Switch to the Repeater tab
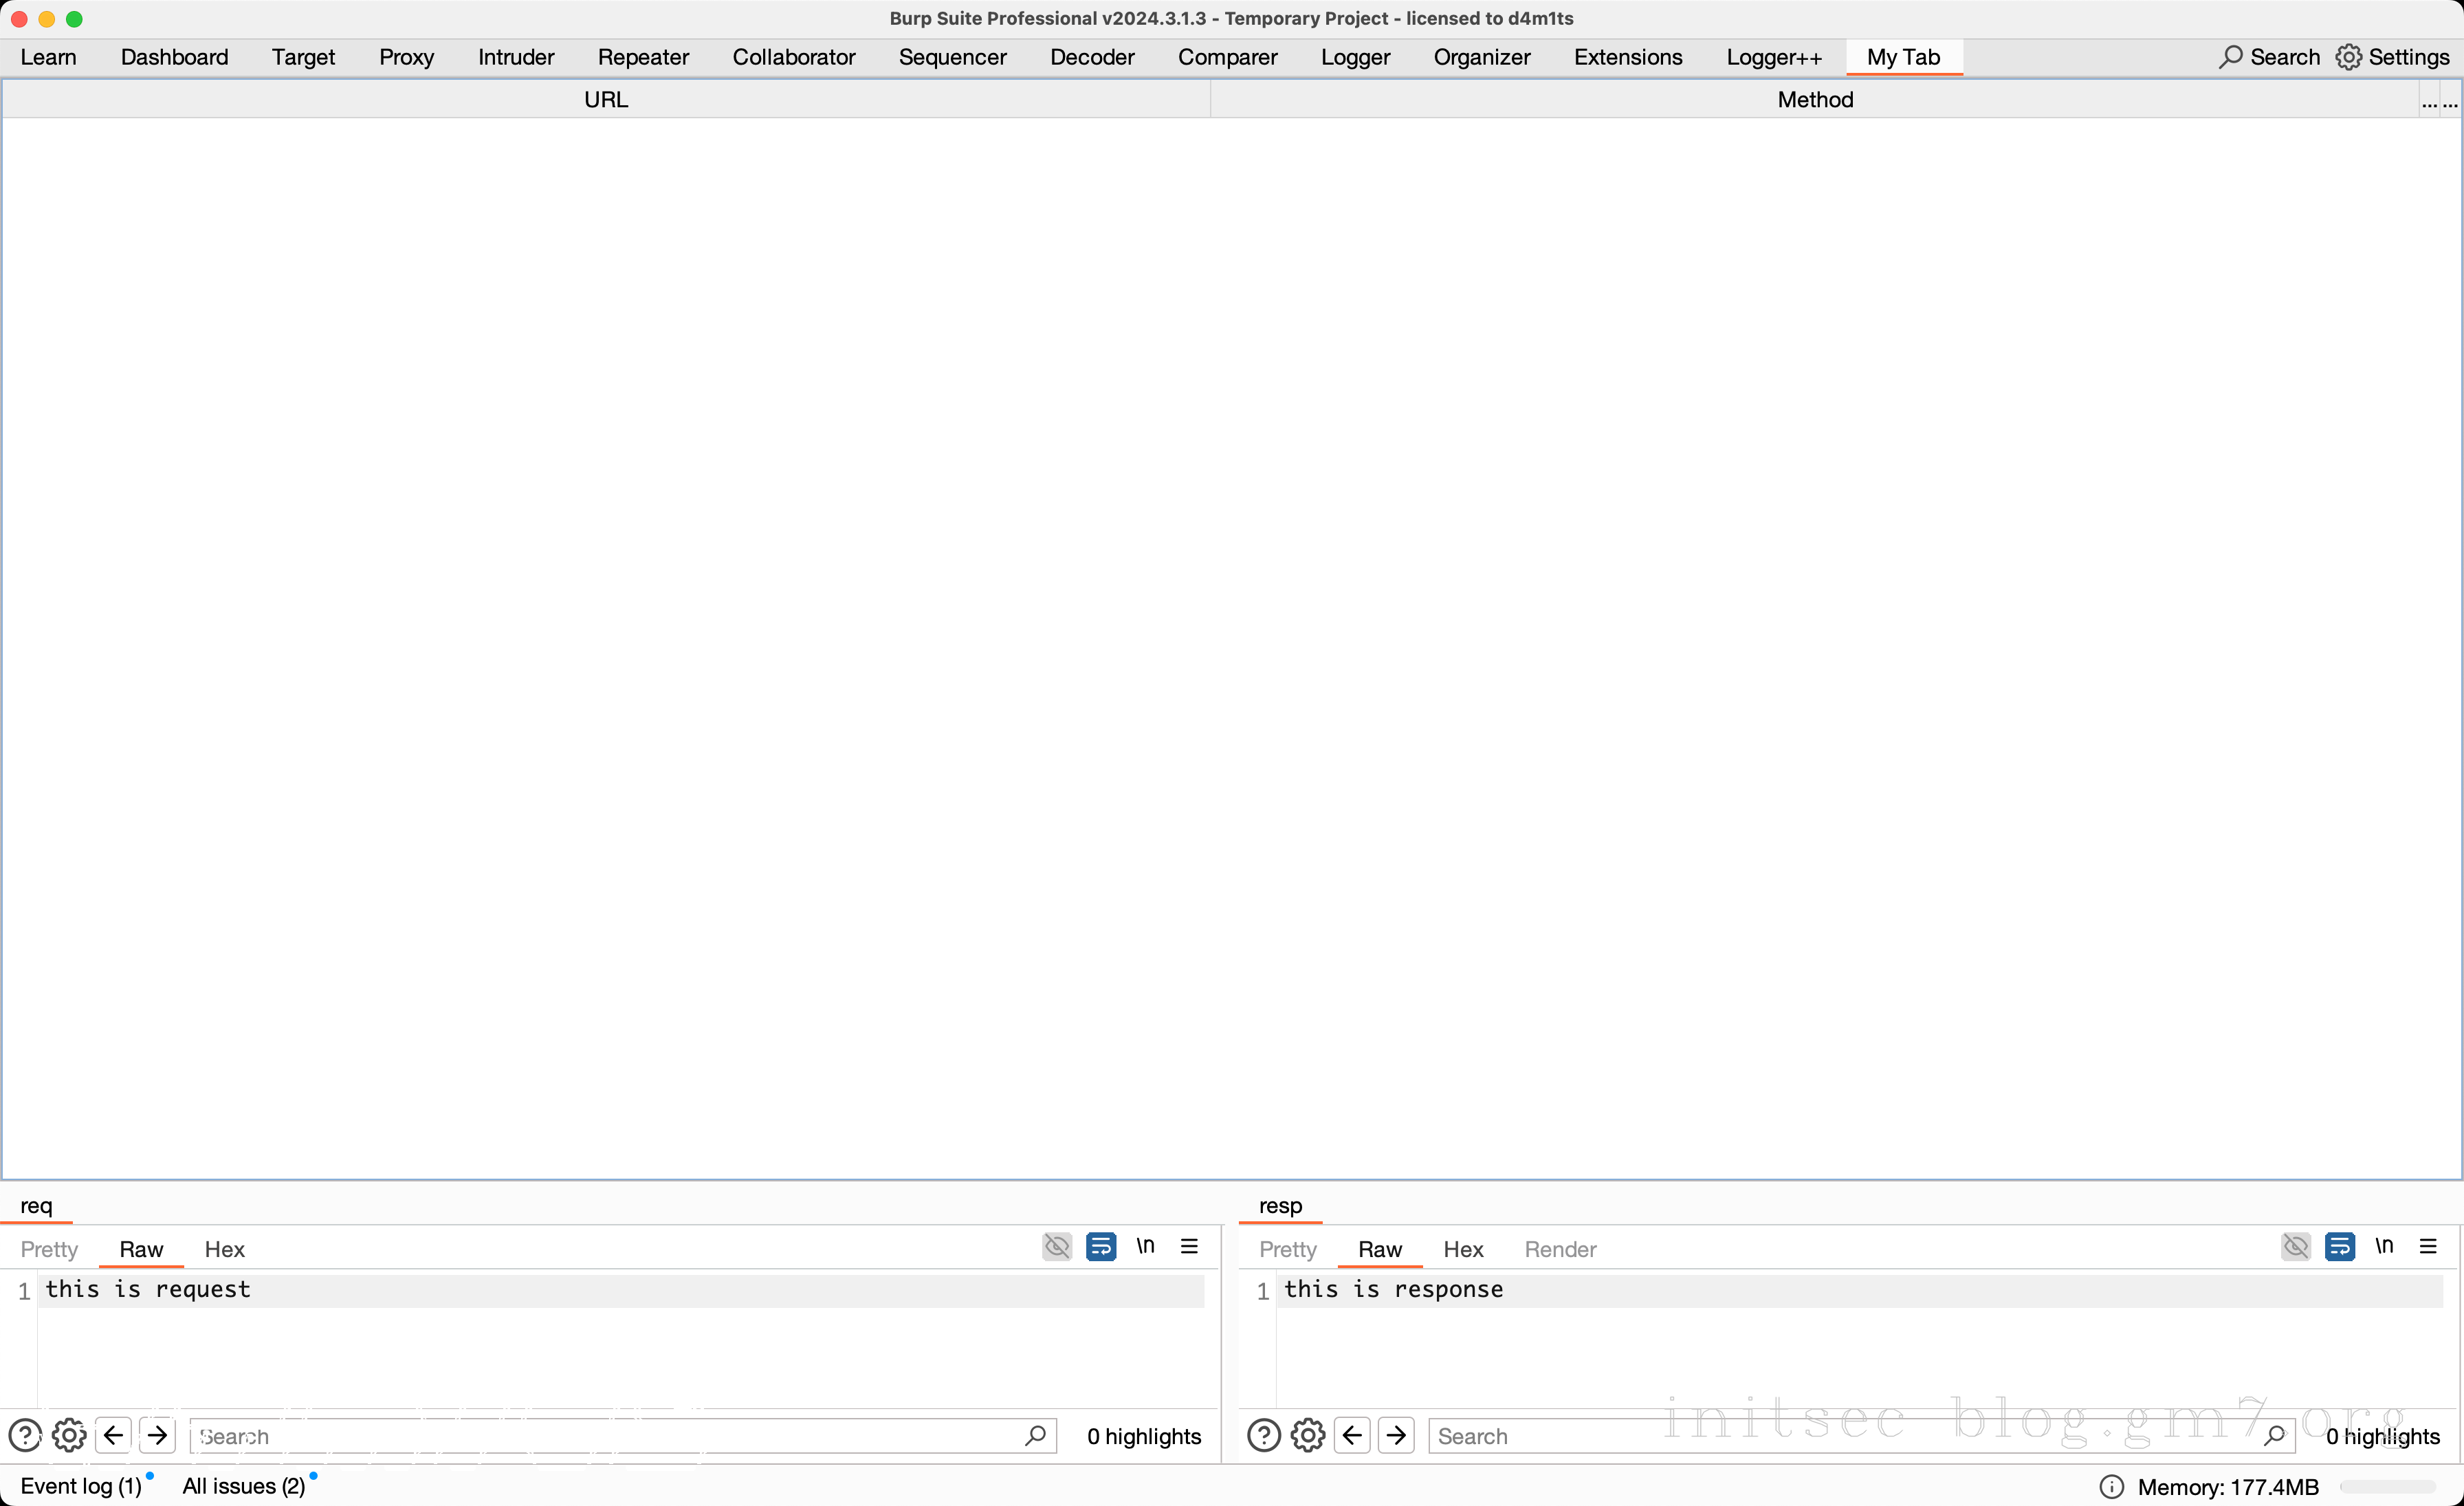The image size is (2464, 1506). tap(643, 57)
